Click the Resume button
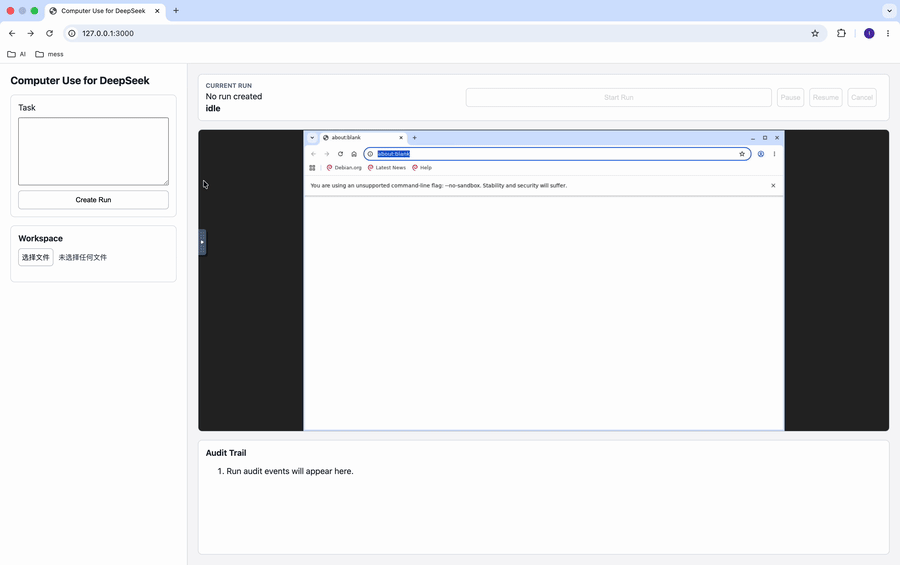Screen dimensions: 900x565 tap(825, 98)
